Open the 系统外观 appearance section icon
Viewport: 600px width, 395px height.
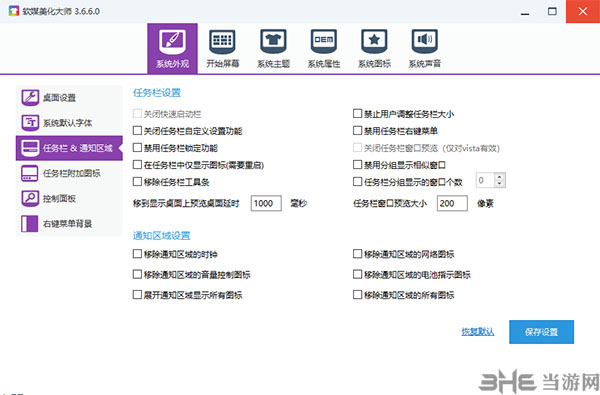pos(173,42)
